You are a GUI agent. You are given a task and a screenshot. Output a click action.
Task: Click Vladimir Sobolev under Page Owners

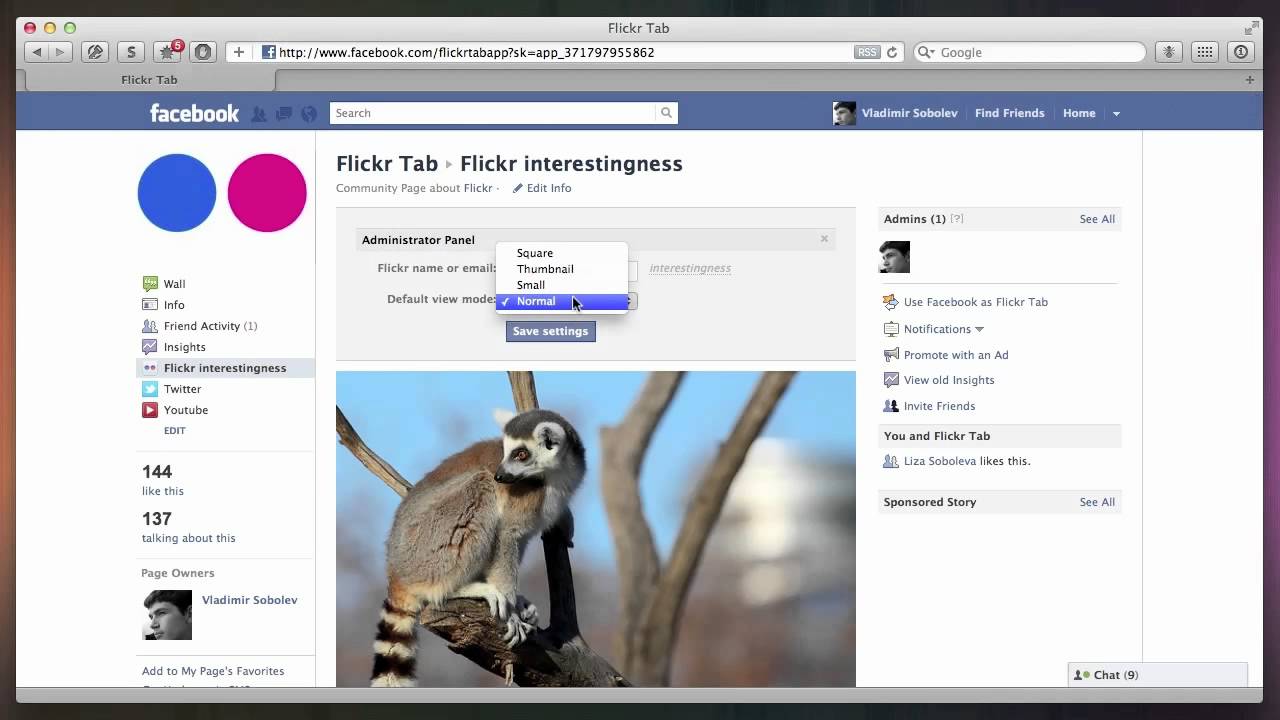pos(249,600)
